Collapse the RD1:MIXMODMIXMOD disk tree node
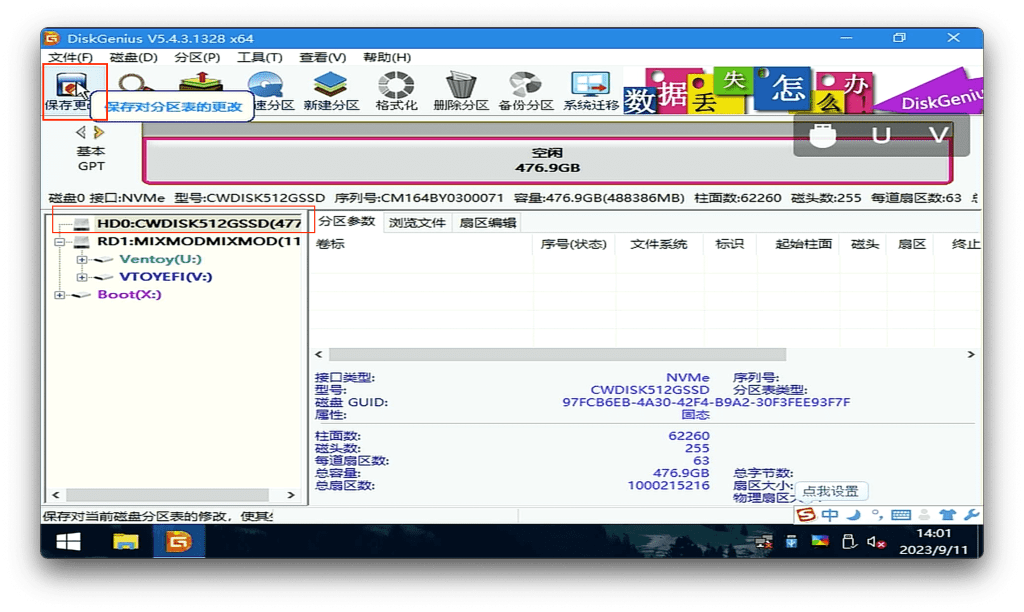1024x612 pixels. 60,242
